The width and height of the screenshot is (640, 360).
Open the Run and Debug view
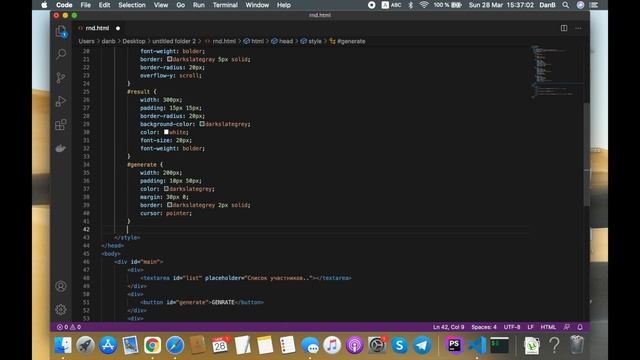point(61,101)
